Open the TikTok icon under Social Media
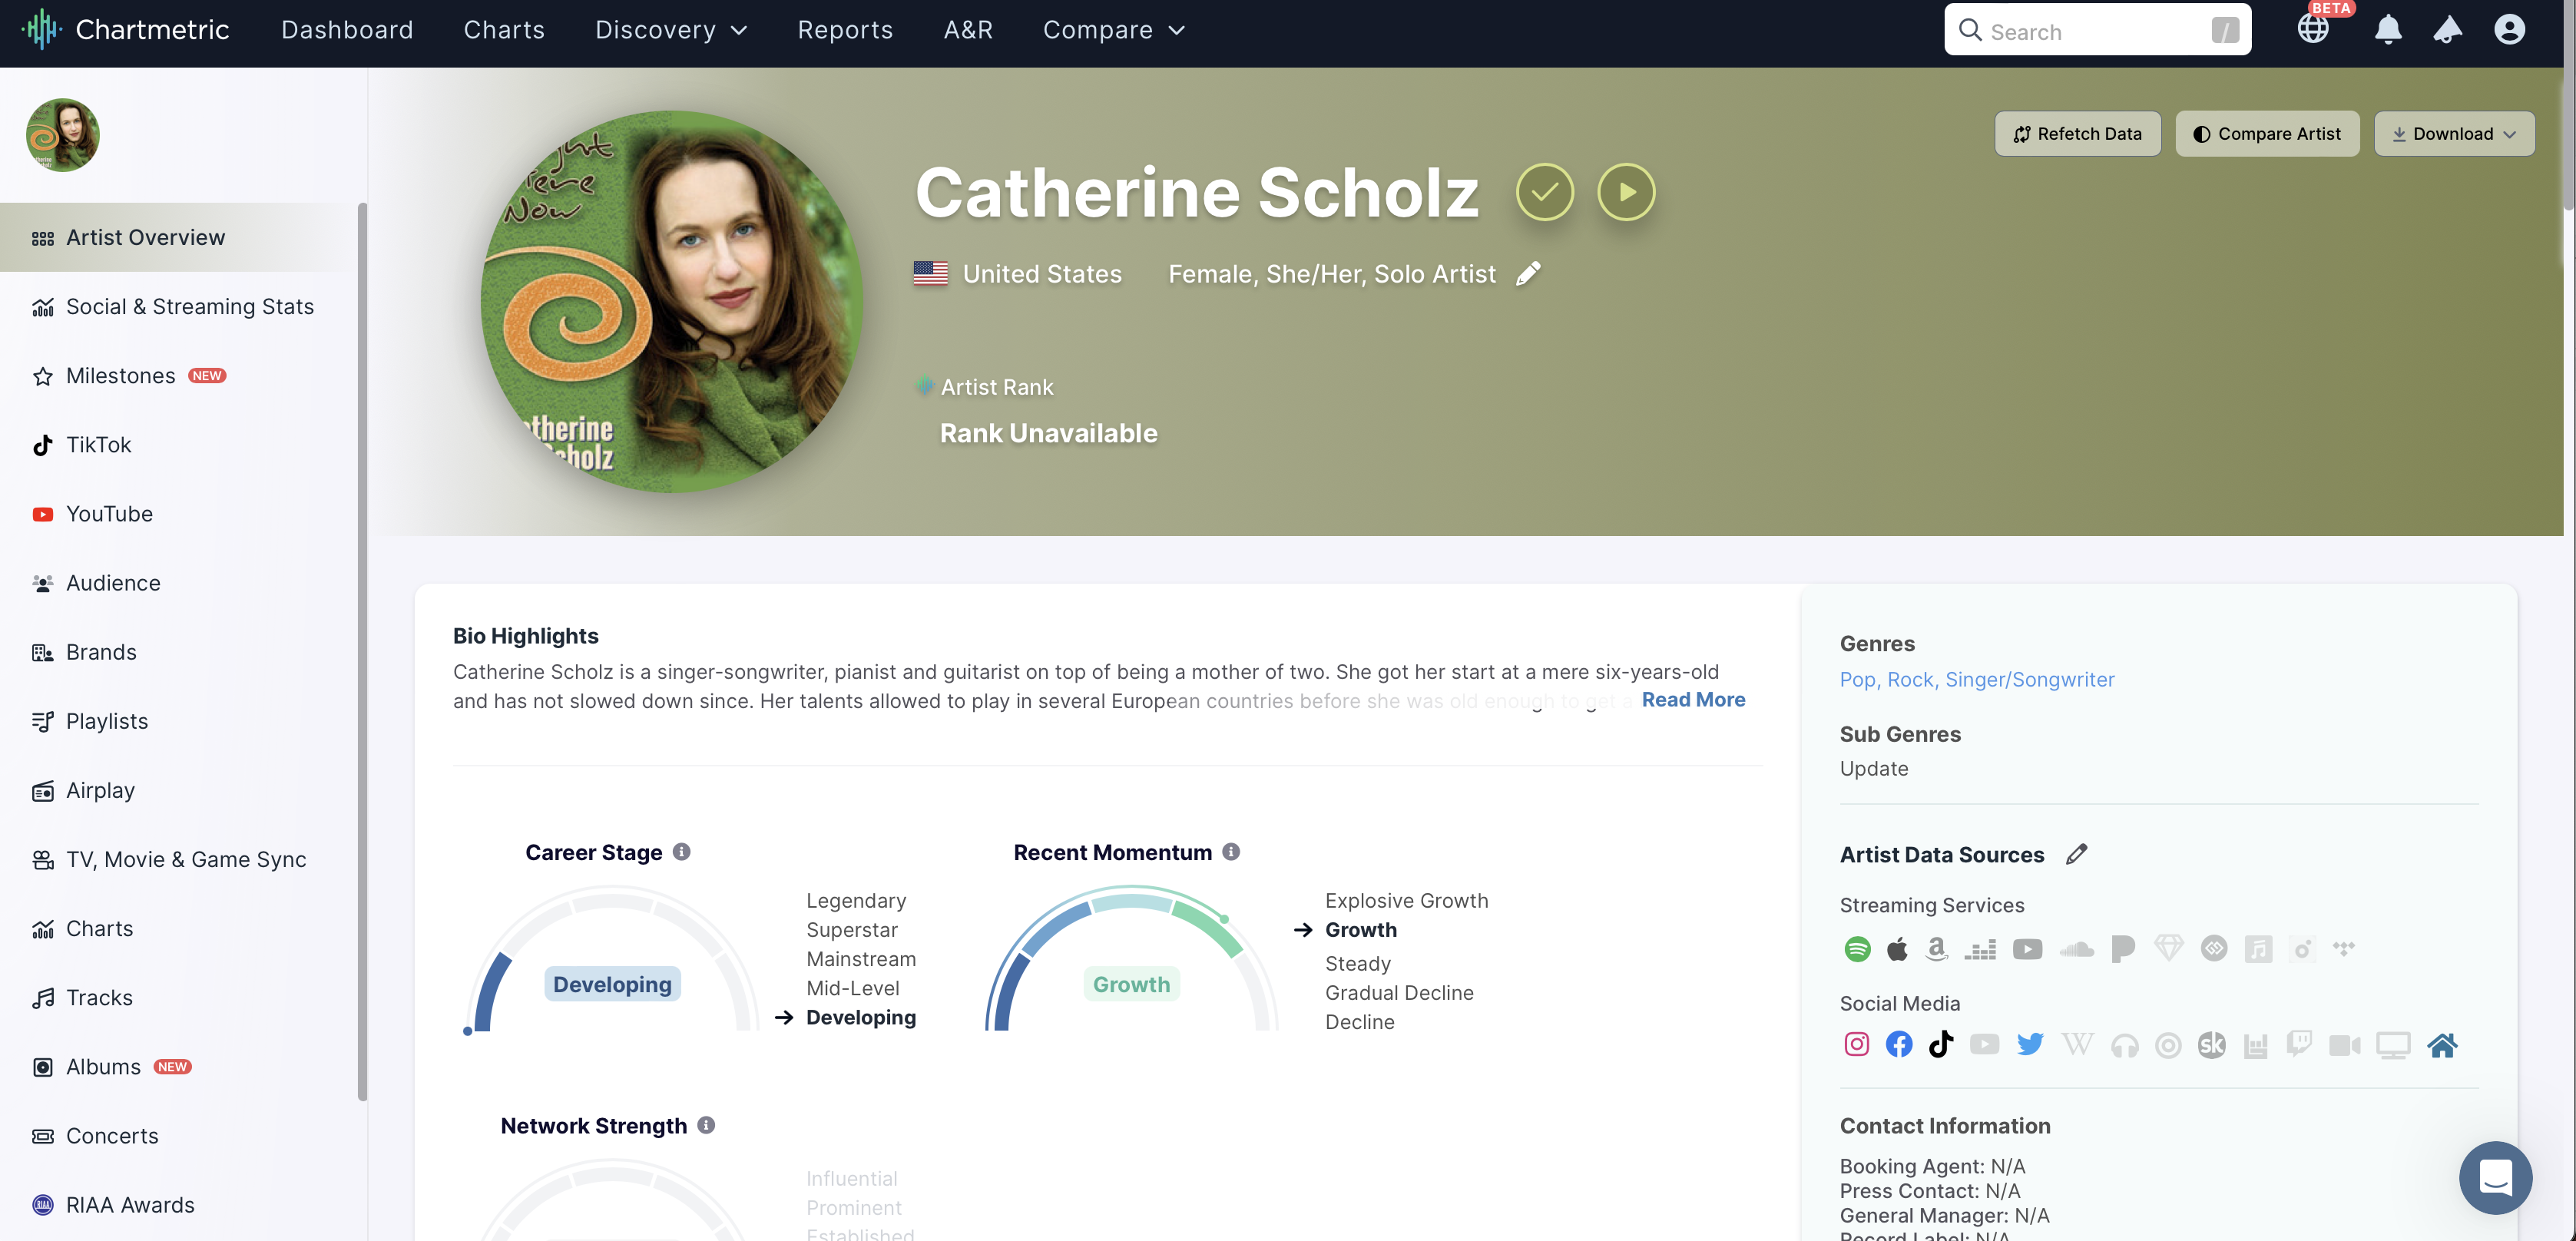Image resolution: width=2576 pixels, height=1241 pixels. (1941, 1044)
